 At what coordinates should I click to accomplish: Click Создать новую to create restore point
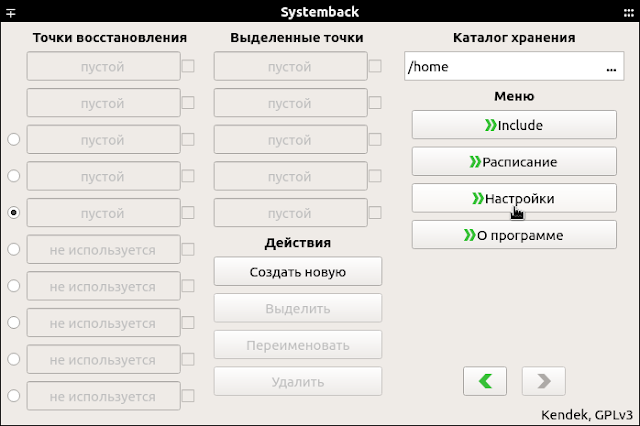(x=298, y=271)
